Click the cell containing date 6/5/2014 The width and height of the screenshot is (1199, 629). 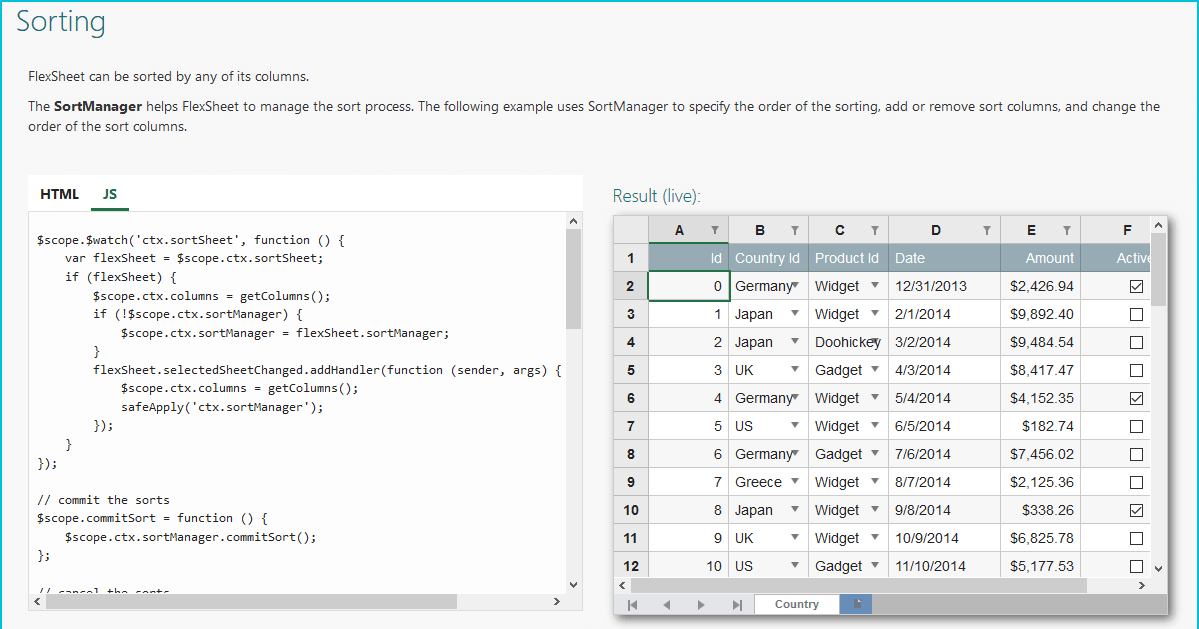pos(944,426)
